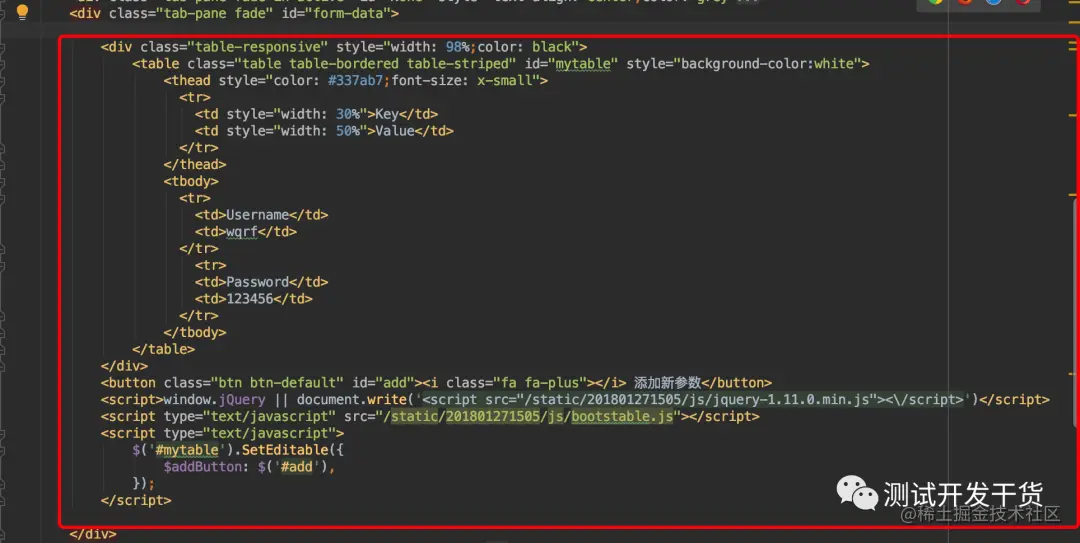Click the "wqrf" table cell line
This screenshot has height=543, width=1080.
[x=246, y=232]
